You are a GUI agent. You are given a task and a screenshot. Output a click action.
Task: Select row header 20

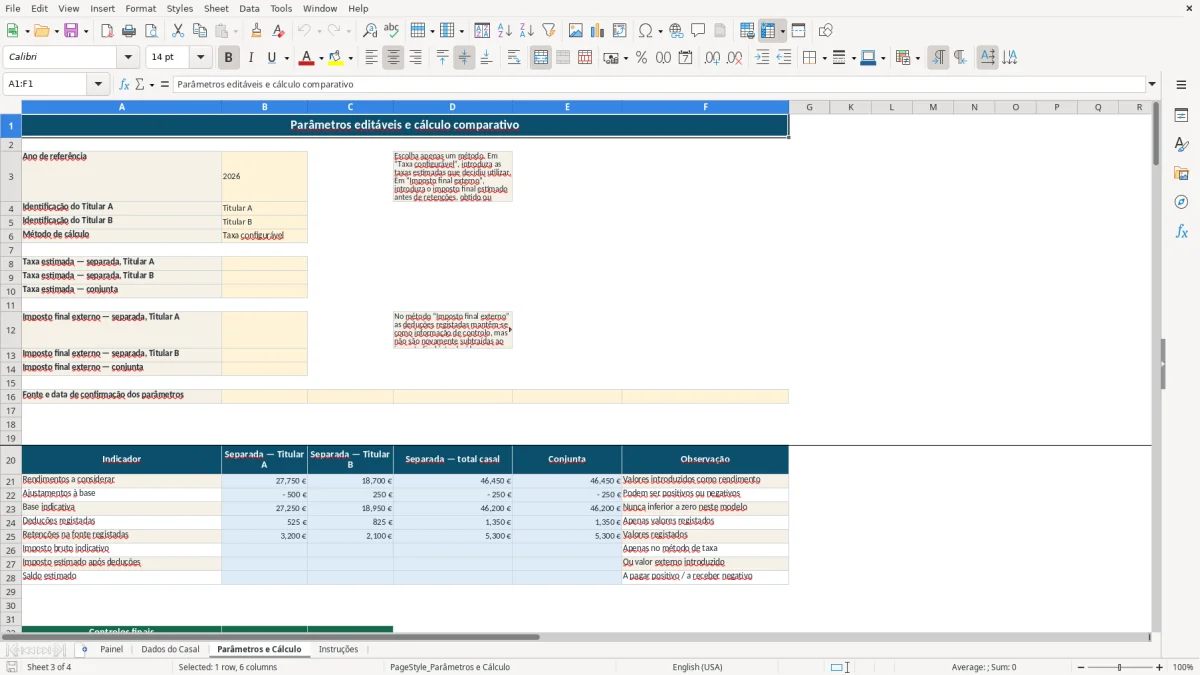(x=11, y=460)
